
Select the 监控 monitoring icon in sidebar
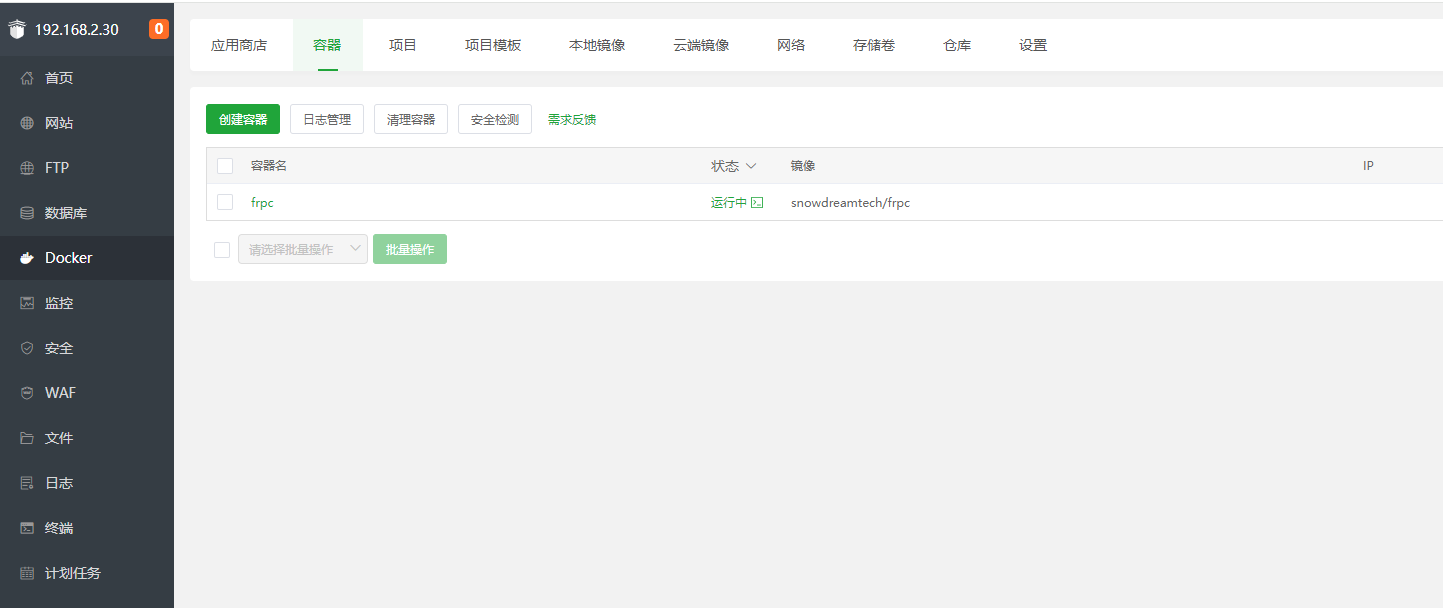pos(26,302)
